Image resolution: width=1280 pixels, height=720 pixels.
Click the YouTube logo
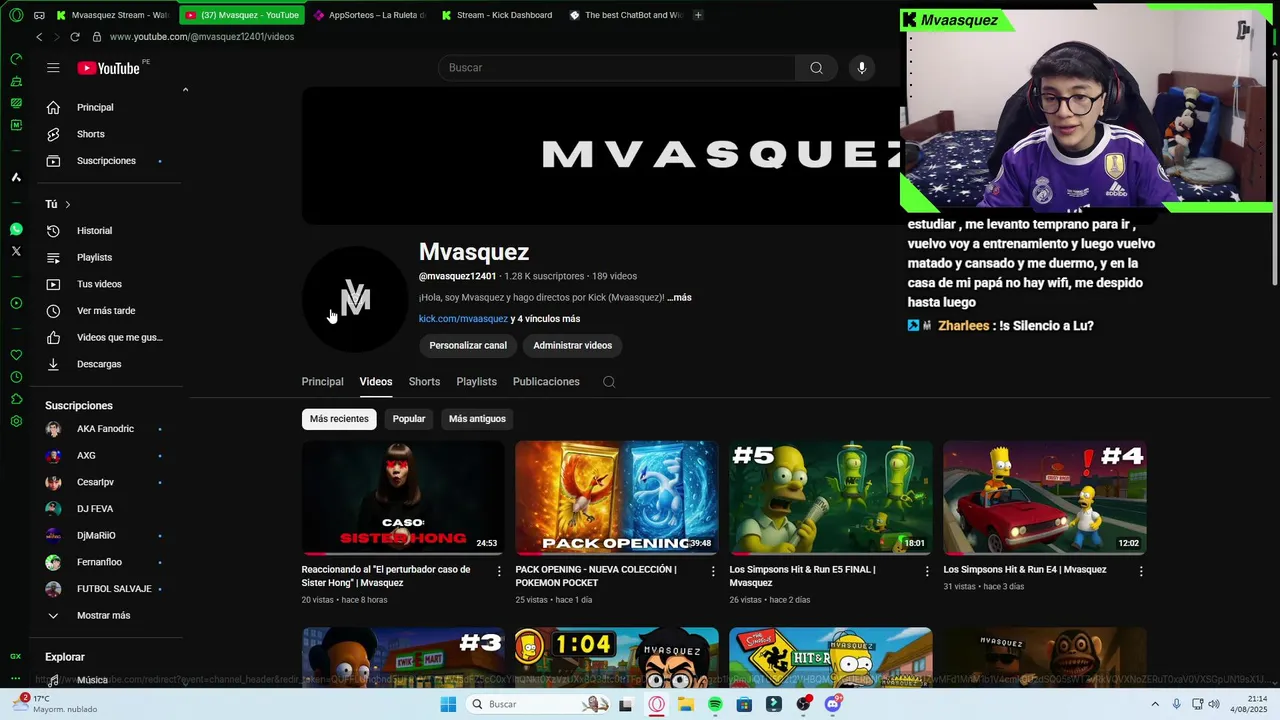click(x=108, y=68)
